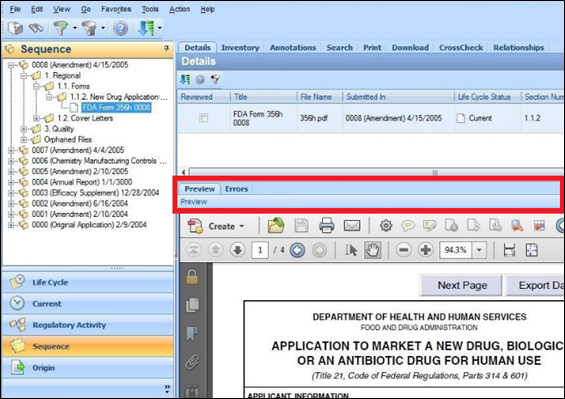The width and height of the screenshot is (565, 399).
Task: Click the binoculars find icon in main toolbar
Action: (36, 28)
